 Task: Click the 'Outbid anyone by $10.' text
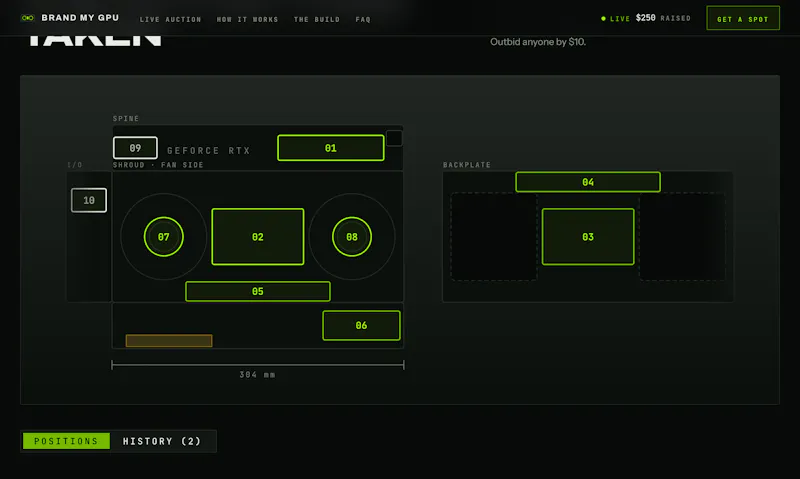(538, 42)
